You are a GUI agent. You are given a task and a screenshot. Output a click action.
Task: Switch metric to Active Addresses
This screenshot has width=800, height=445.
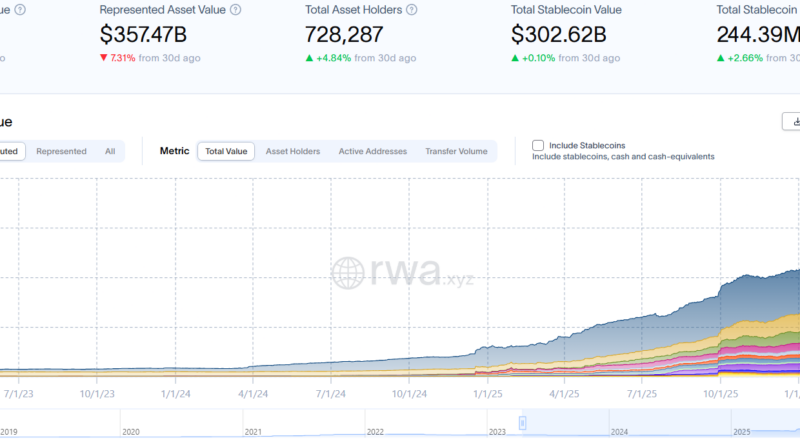point(372,152)
